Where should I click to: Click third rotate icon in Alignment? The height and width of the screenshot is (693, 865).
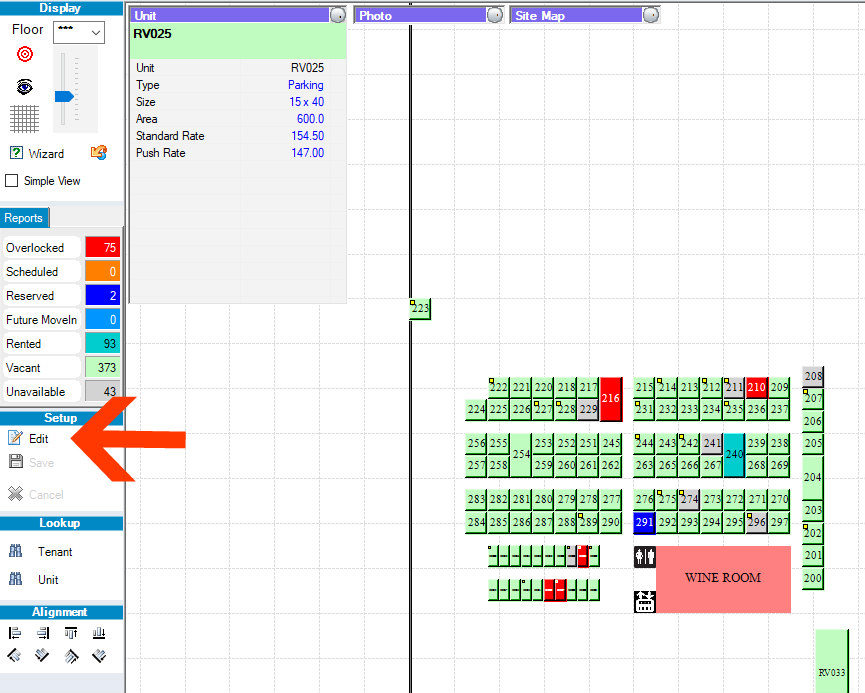coord(71,655)
